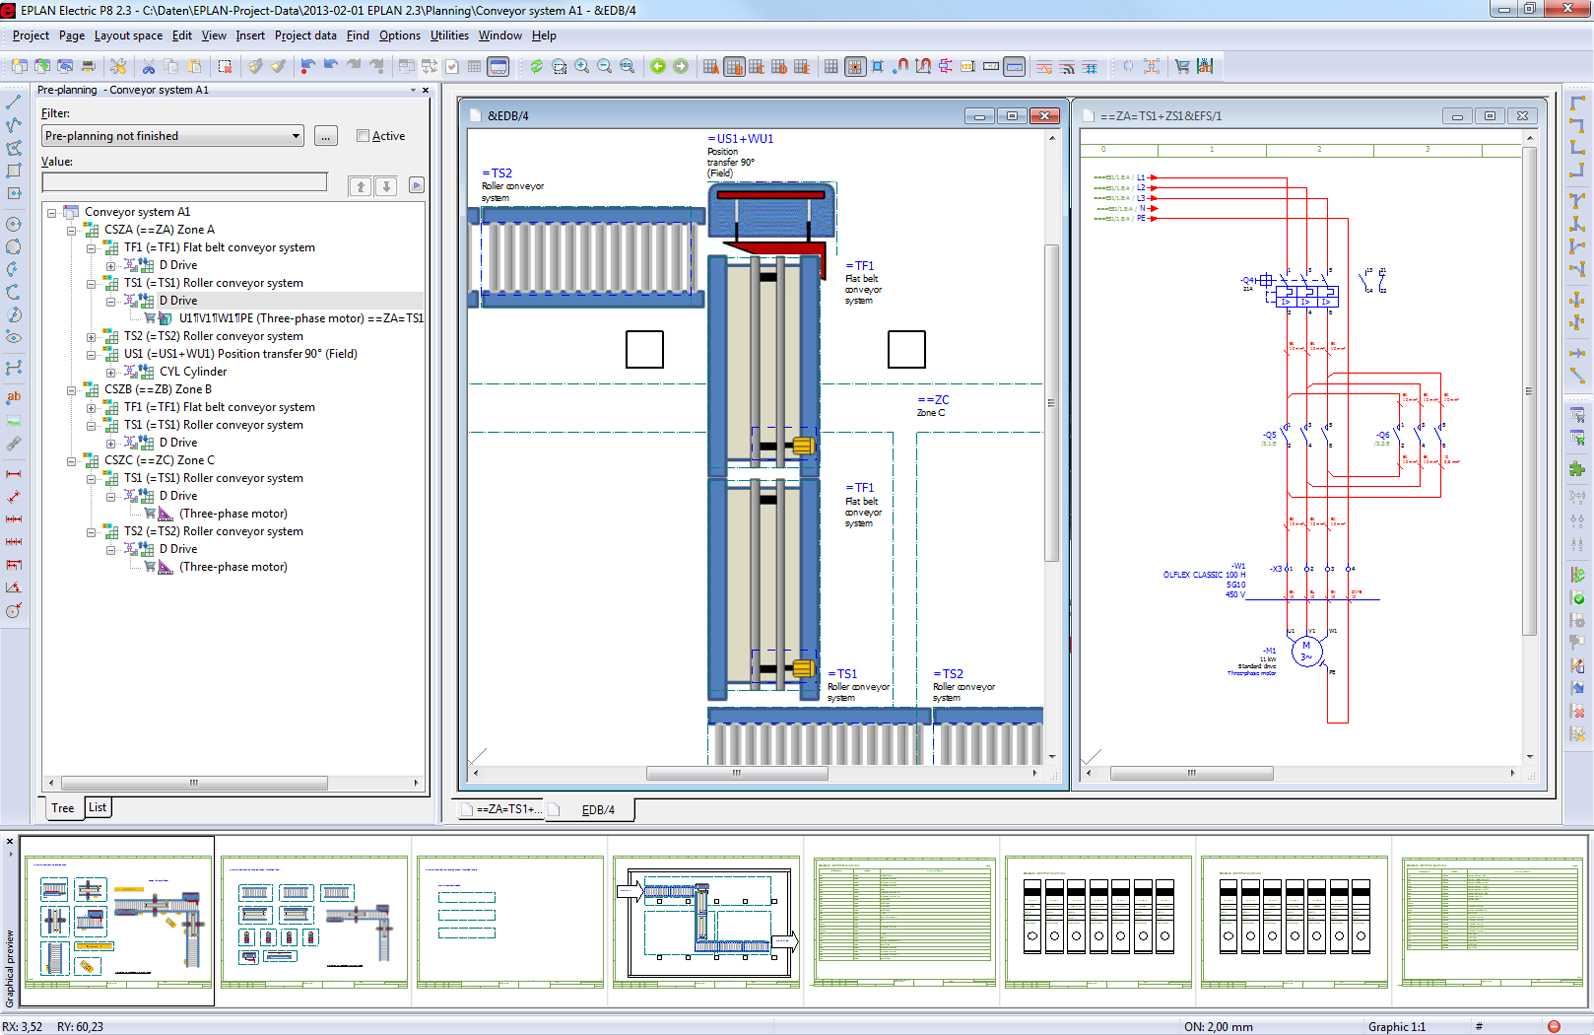This screenshot has width=1594, height=1035.
Task: Select the text 'ab' tool in left sidebar
Action: [x=14, y=397]
